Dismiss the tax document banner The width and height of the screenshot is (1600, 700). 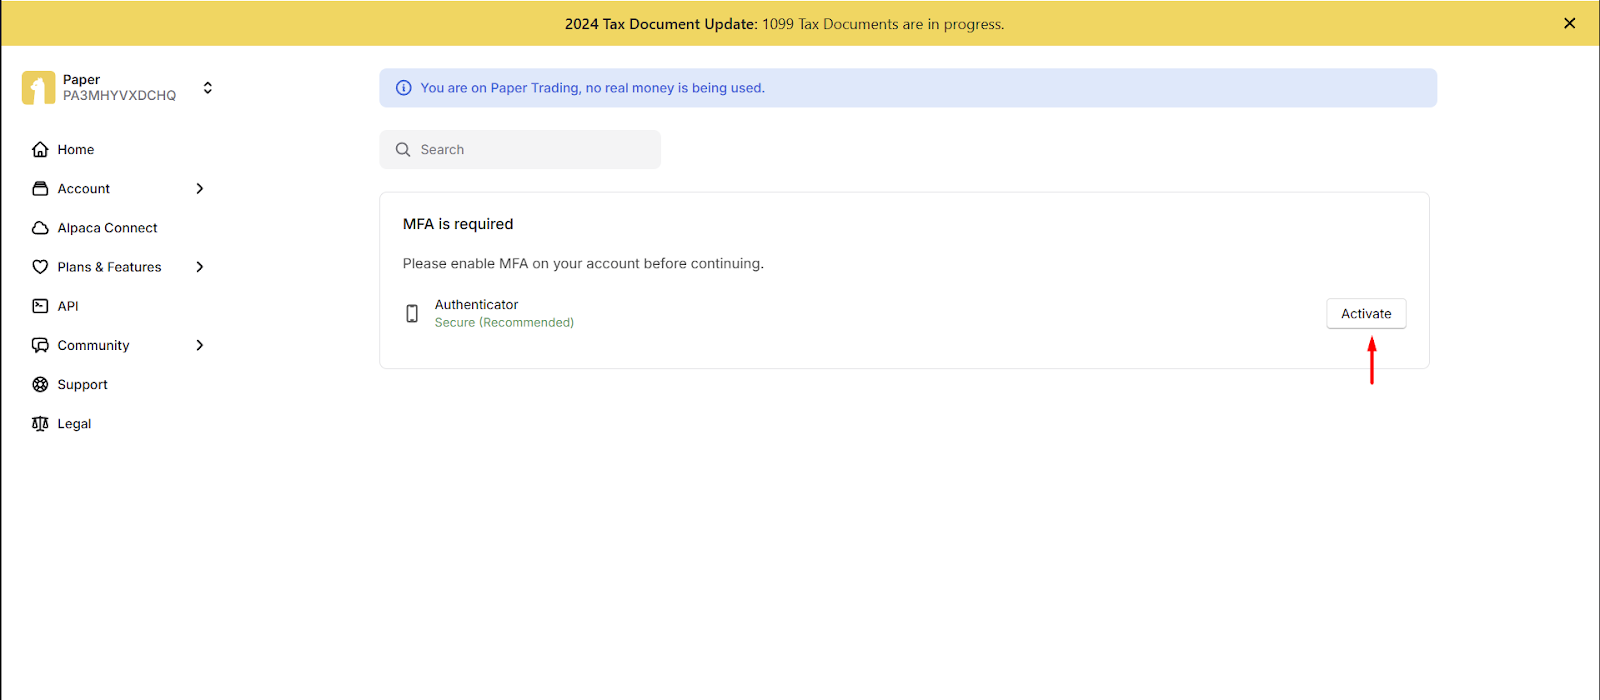pos(1570,23)
